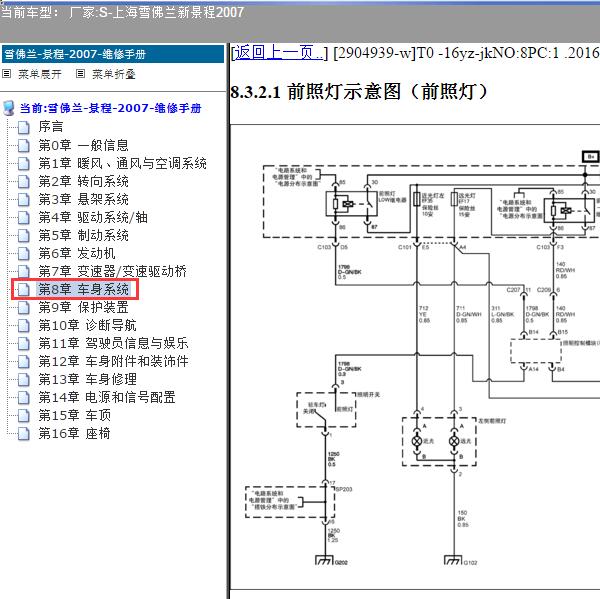
Task: Click the document code [2904939-w]T0 text
Action: coord(383,53)
